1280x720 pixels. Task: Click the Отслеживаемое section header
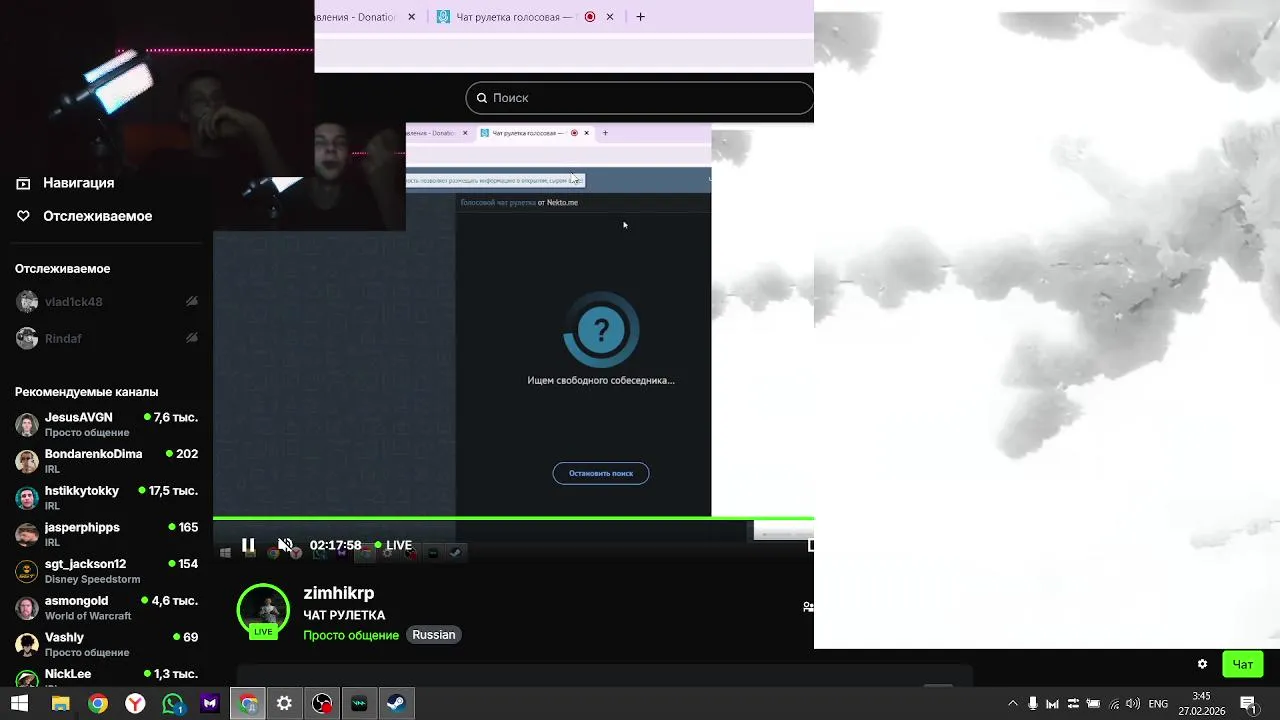pyautogui.click(x=62, y=269)
